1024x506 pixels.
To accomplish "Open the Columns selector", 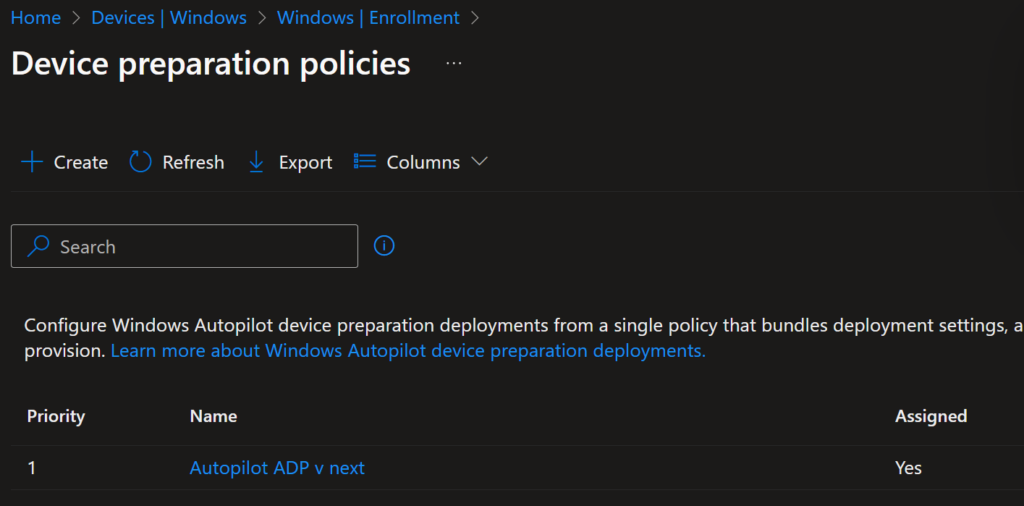I will (421, 162).
